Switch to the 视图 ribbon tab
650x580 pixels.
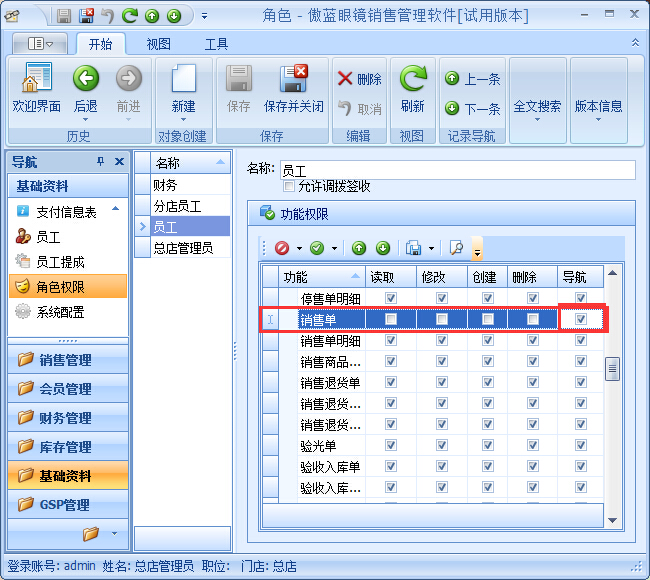point(158,44)
